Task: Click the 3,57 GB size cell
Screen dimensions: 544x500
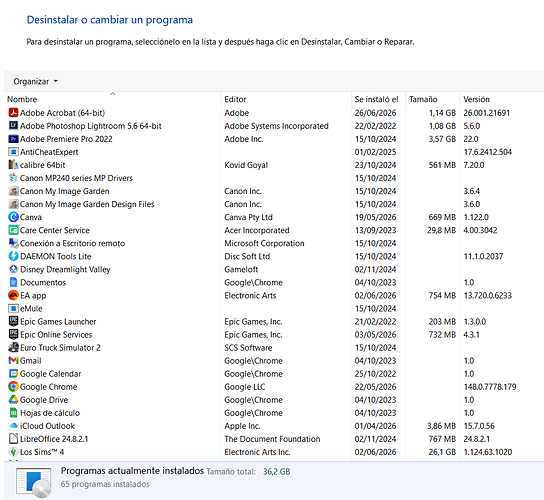Action: click(x=442, y=139)
